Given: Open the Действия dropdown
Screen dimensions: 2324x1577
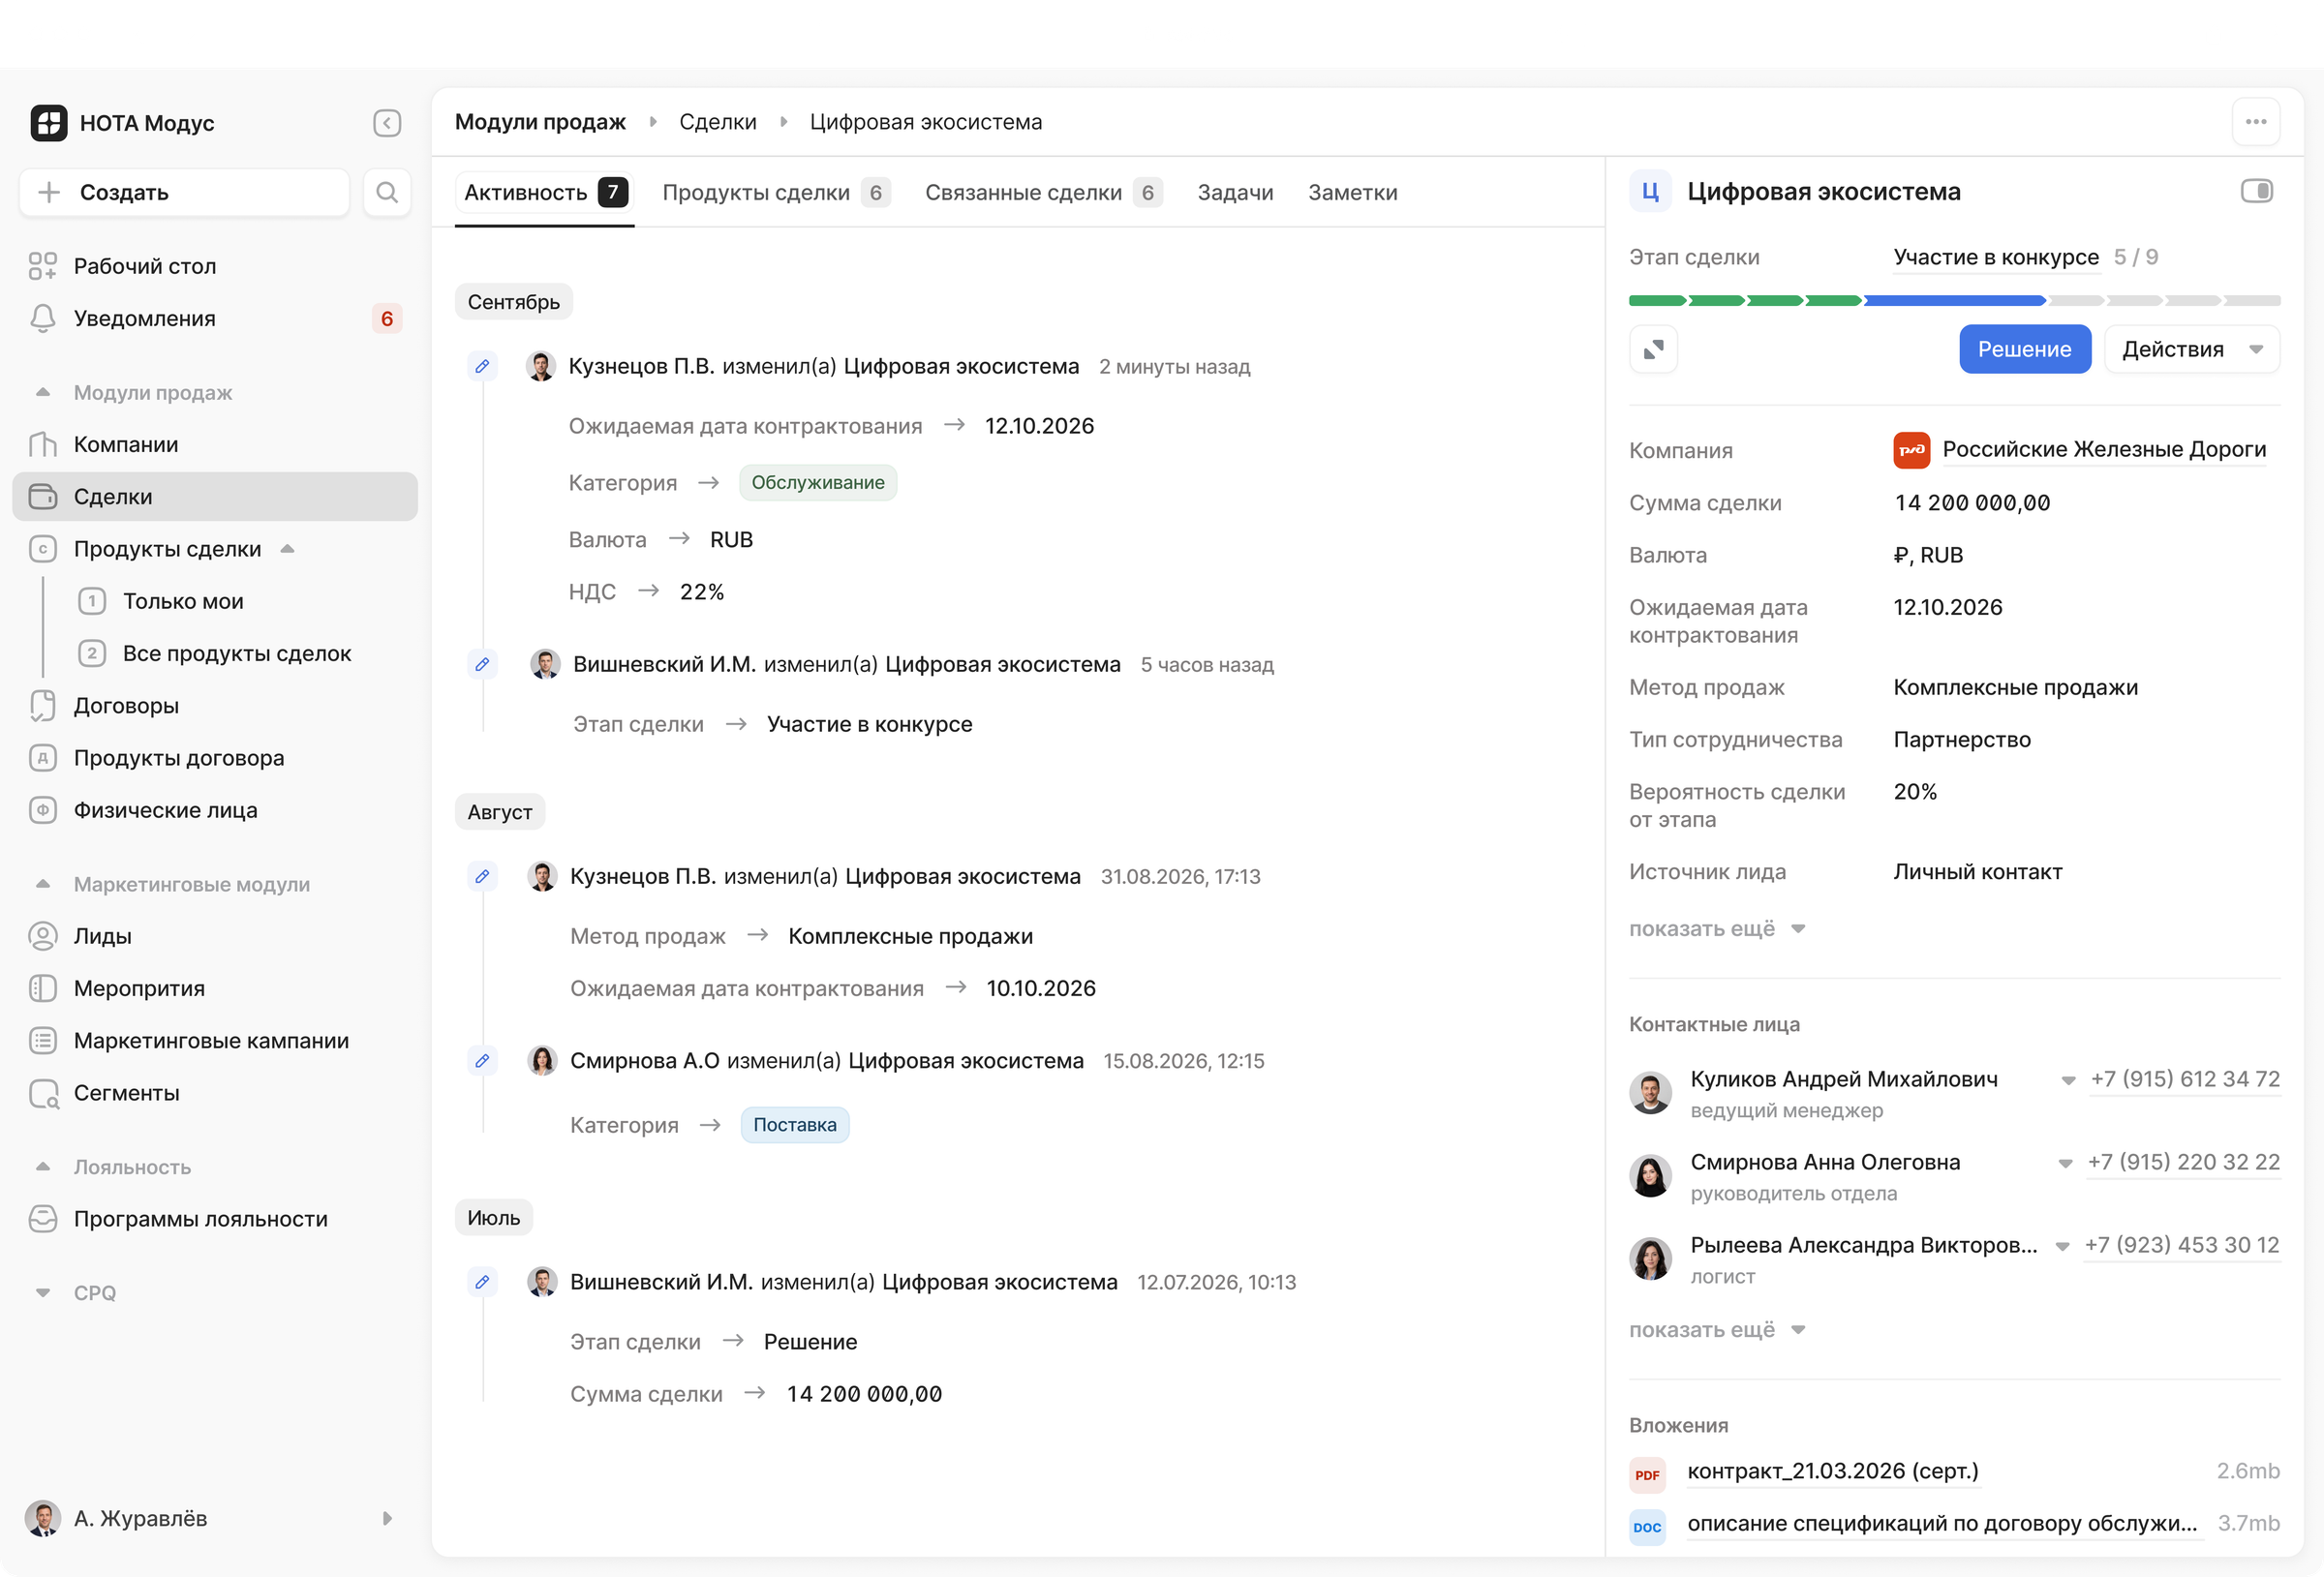Looking at the screenshot, I should point(2192,349).
